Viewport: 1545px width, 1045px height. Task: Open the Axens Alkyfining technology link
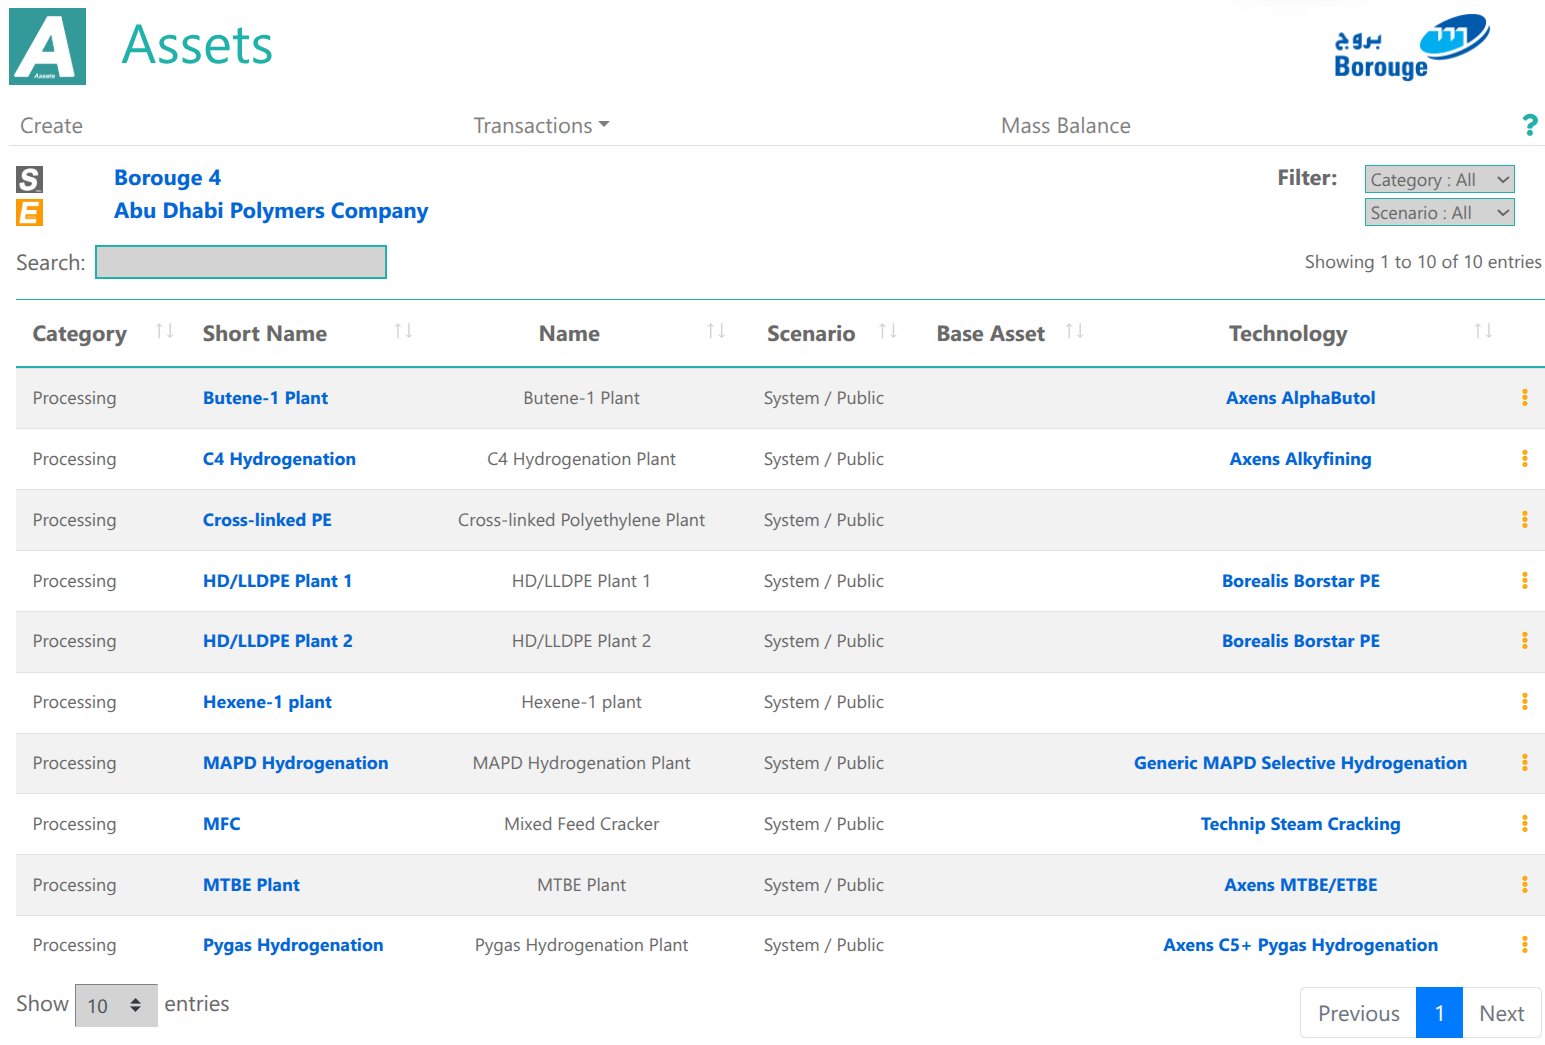(x=1300, y=459)
